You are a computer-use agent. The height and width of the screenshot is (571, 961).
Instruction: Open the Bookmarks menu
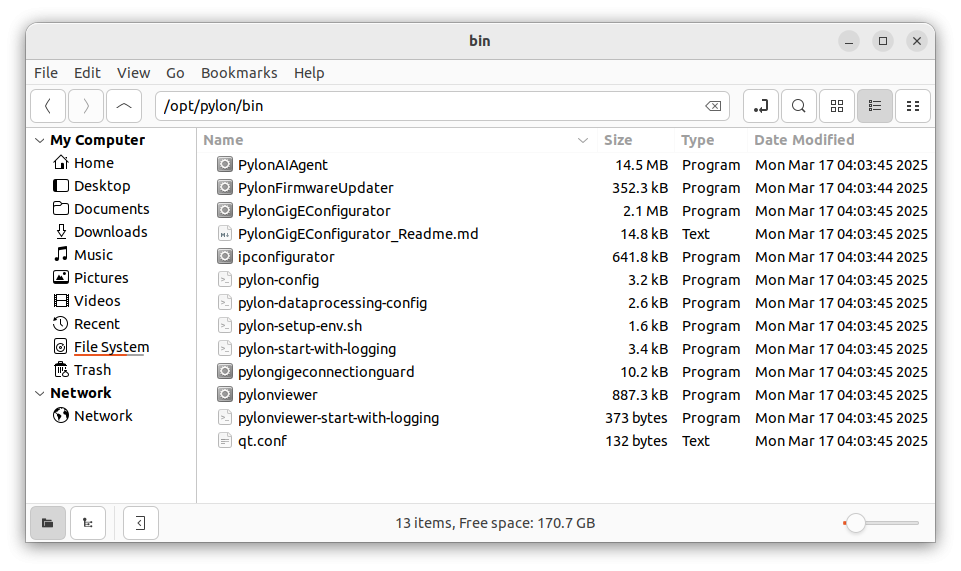[x=239, y=73]
